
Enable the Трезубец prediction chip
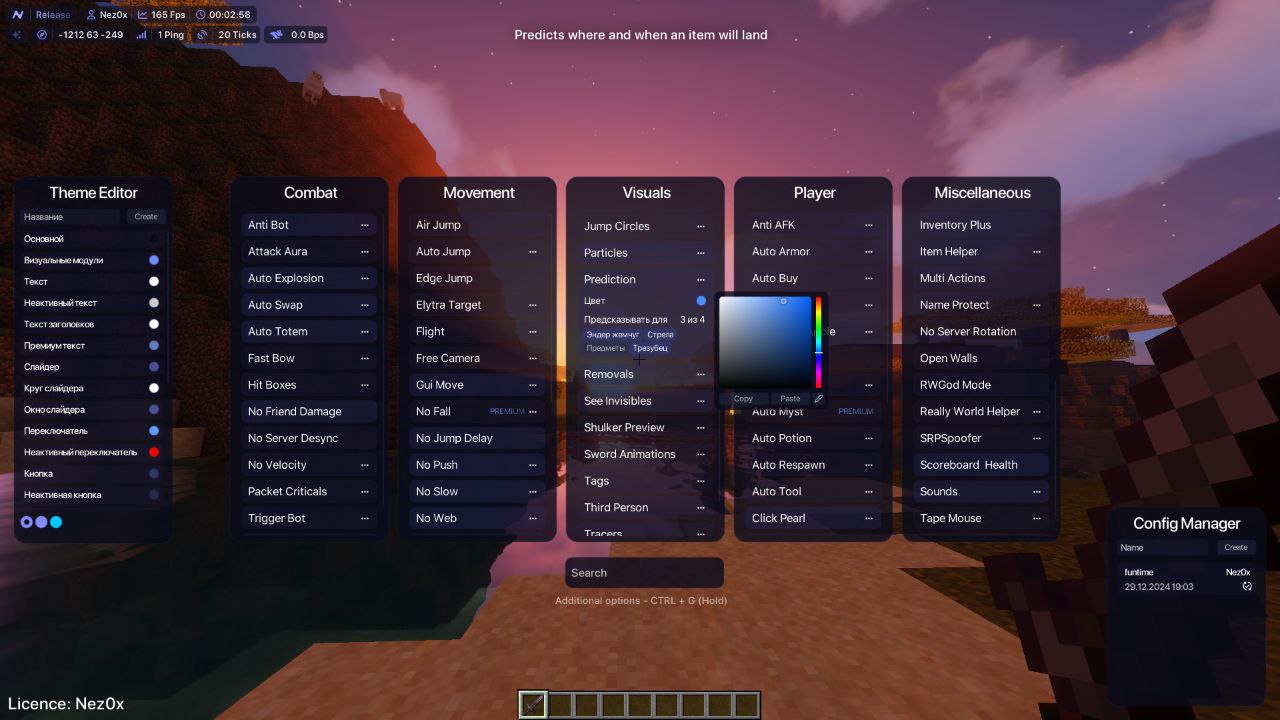[650, 348]
